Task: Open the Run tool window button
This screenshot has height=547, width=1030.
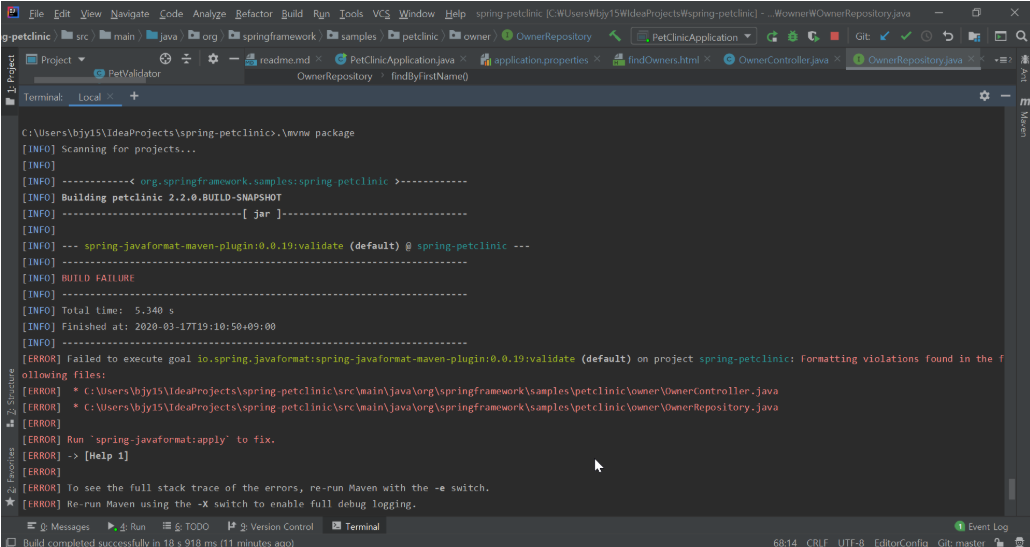Action: pos(127,527)
